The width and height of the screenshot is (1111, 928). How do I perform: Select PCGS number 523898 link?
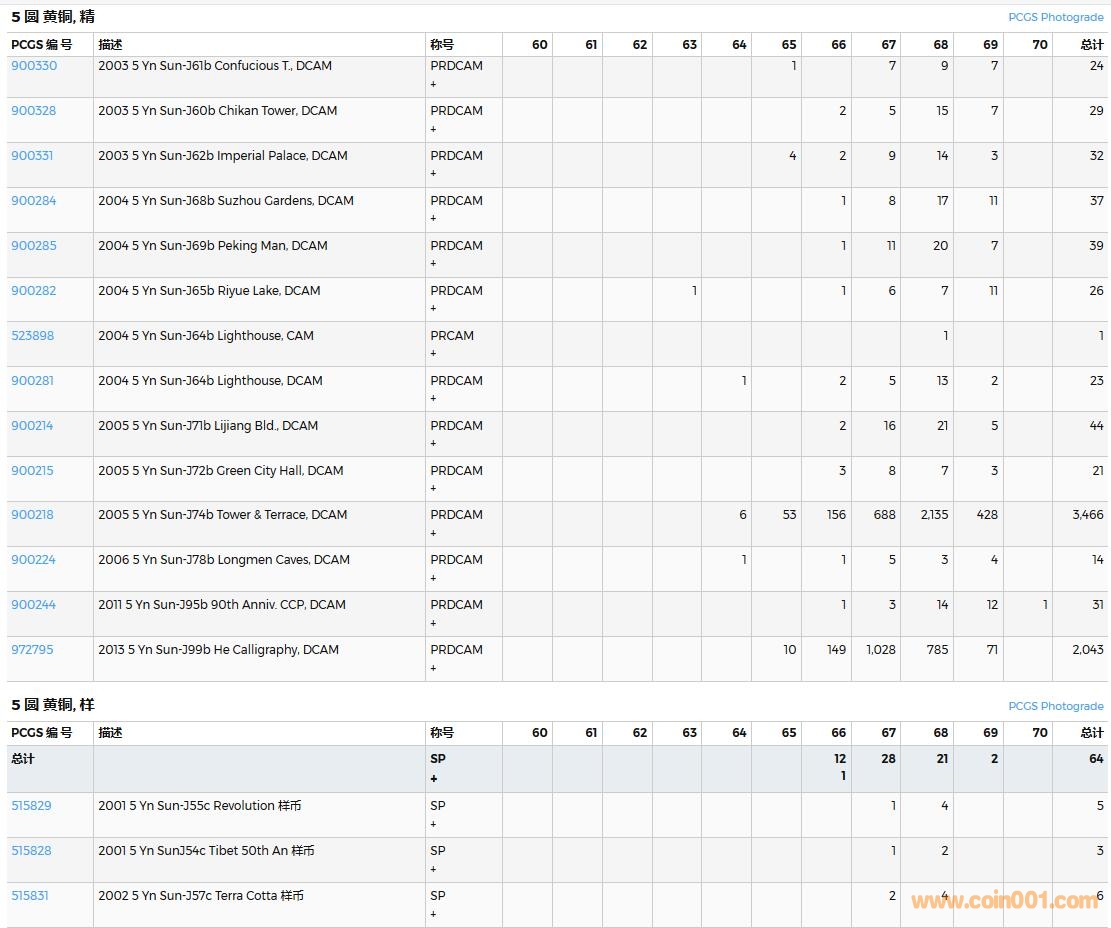click(x=33, y=336)
